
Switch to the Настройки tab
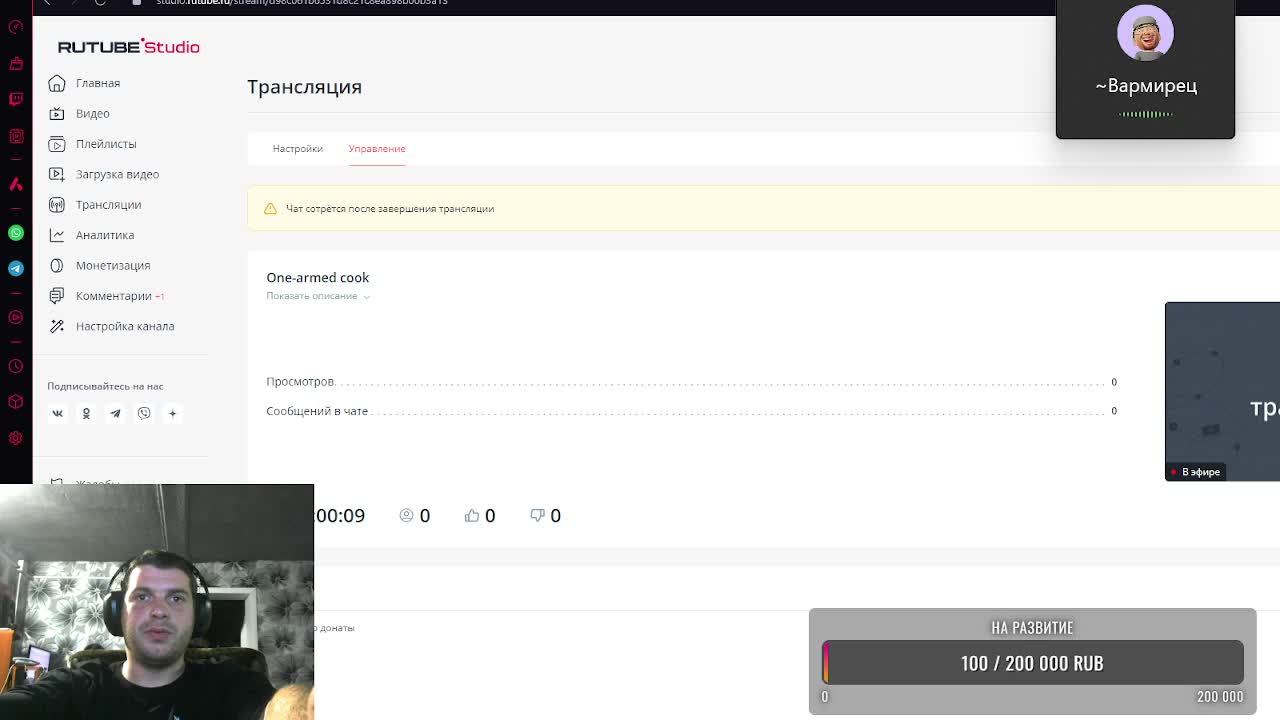coord(297,149)
